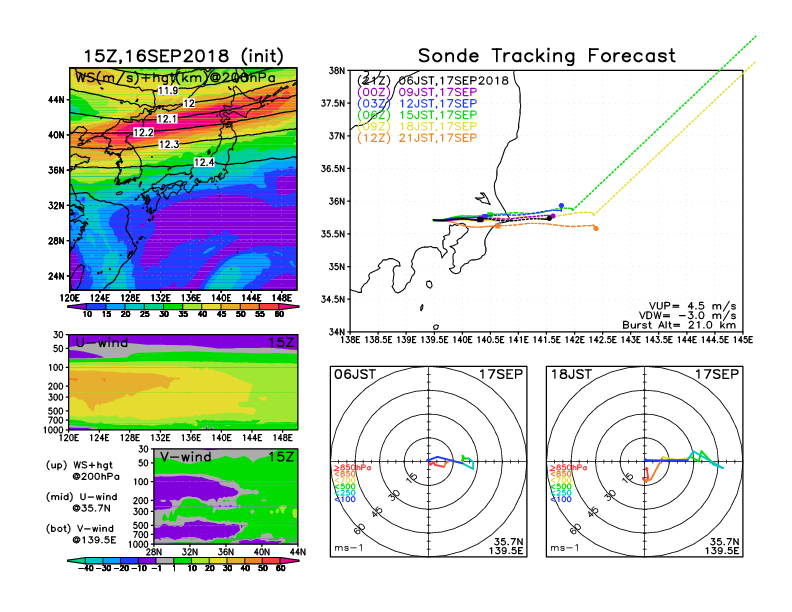Click the red "≥850hPa" key in 06JST hodograph
The width and height of the screenshot is (792, 612).
click(352, 468)
